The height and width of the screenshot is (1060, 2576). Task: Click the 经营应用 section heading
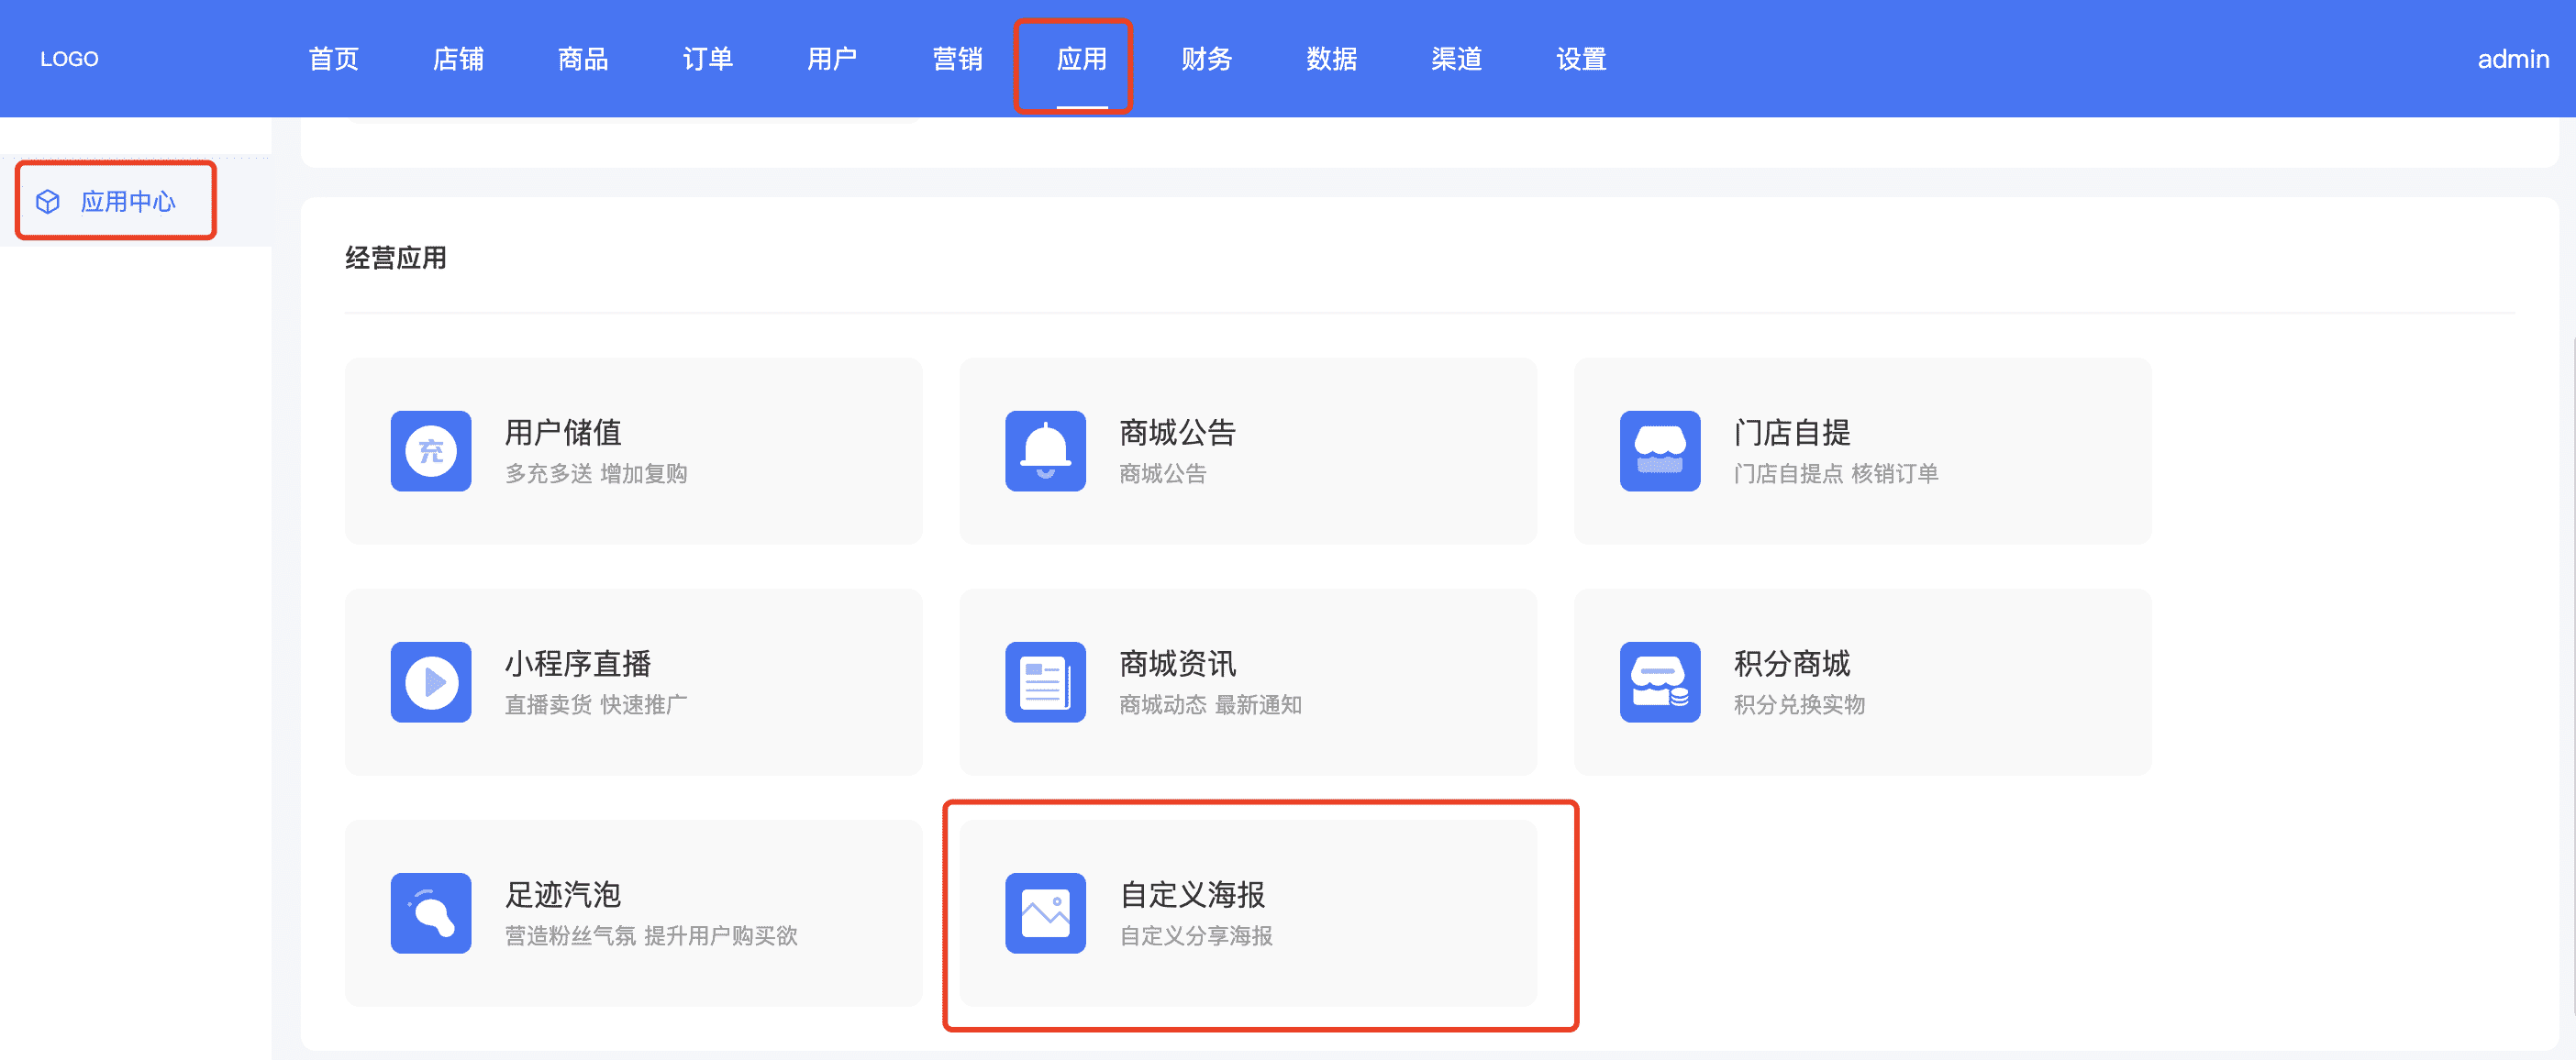click(396, 258)
